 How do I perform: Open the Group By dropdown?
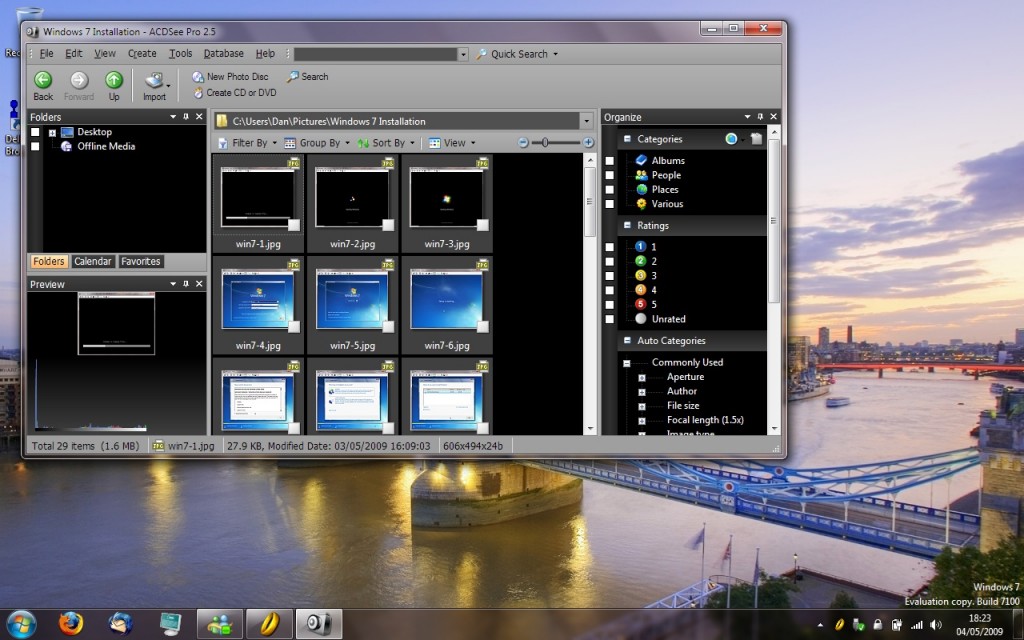click(317, 143)
